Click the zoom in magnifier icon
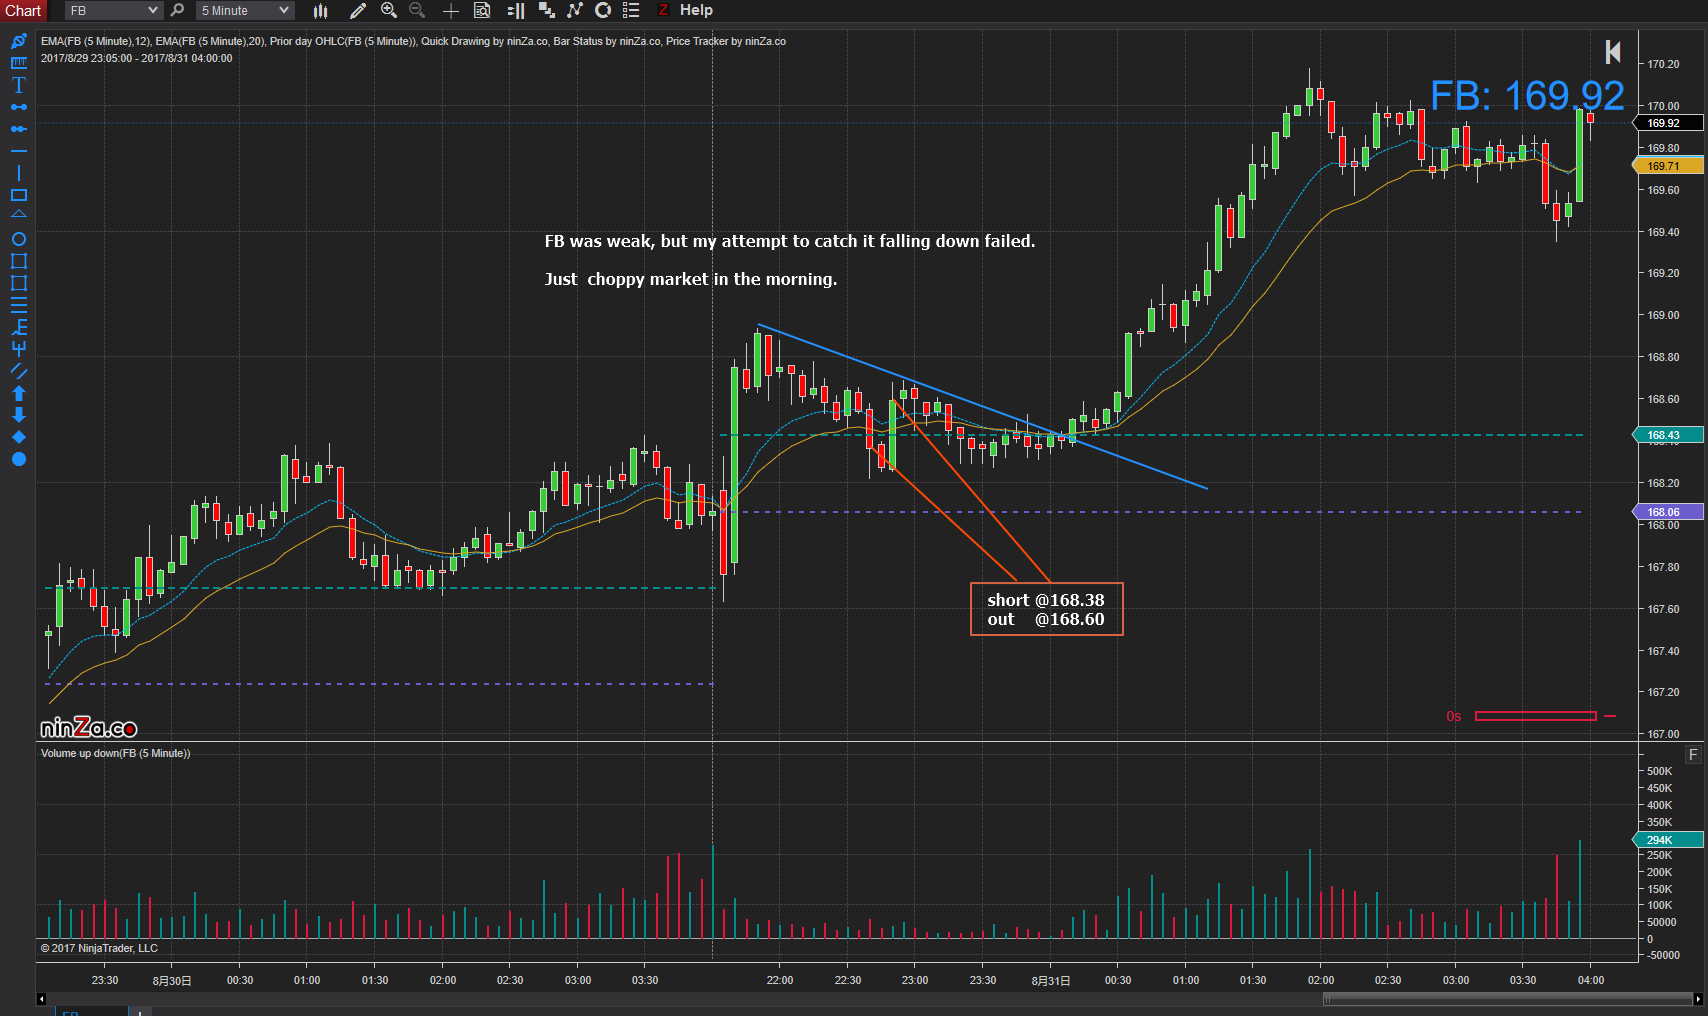Viewport: 1708px width, 1016px height. pyautogui.click(x=389, y=11)
